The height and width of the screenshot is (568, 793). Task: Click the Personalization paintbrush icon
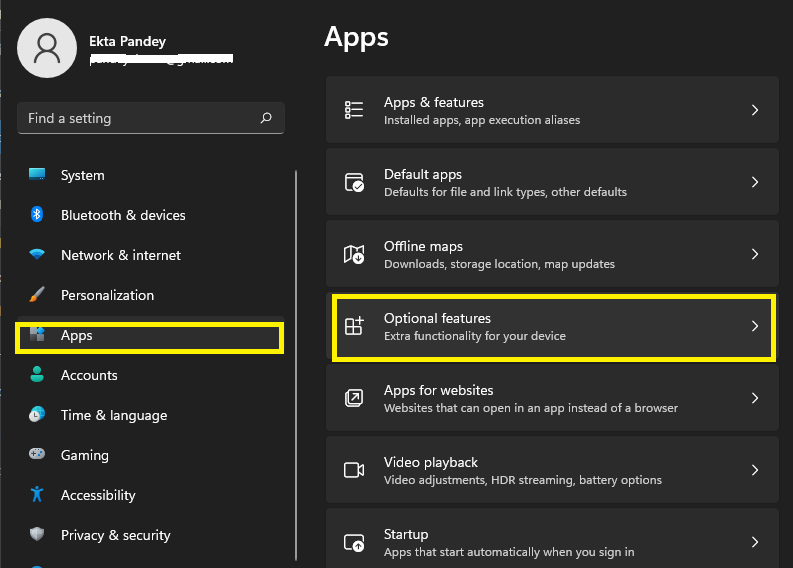(x=37, y=295)
